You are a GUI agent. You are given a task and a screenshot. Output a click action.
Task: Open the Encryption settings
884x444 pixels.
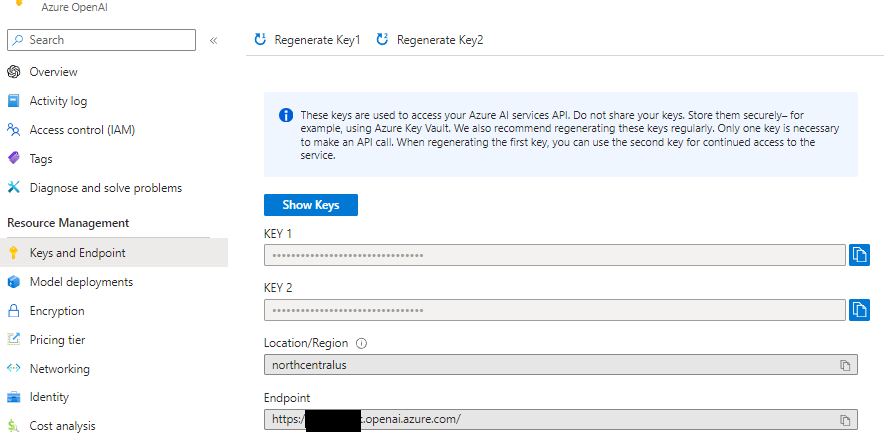(x=57, y=311)
